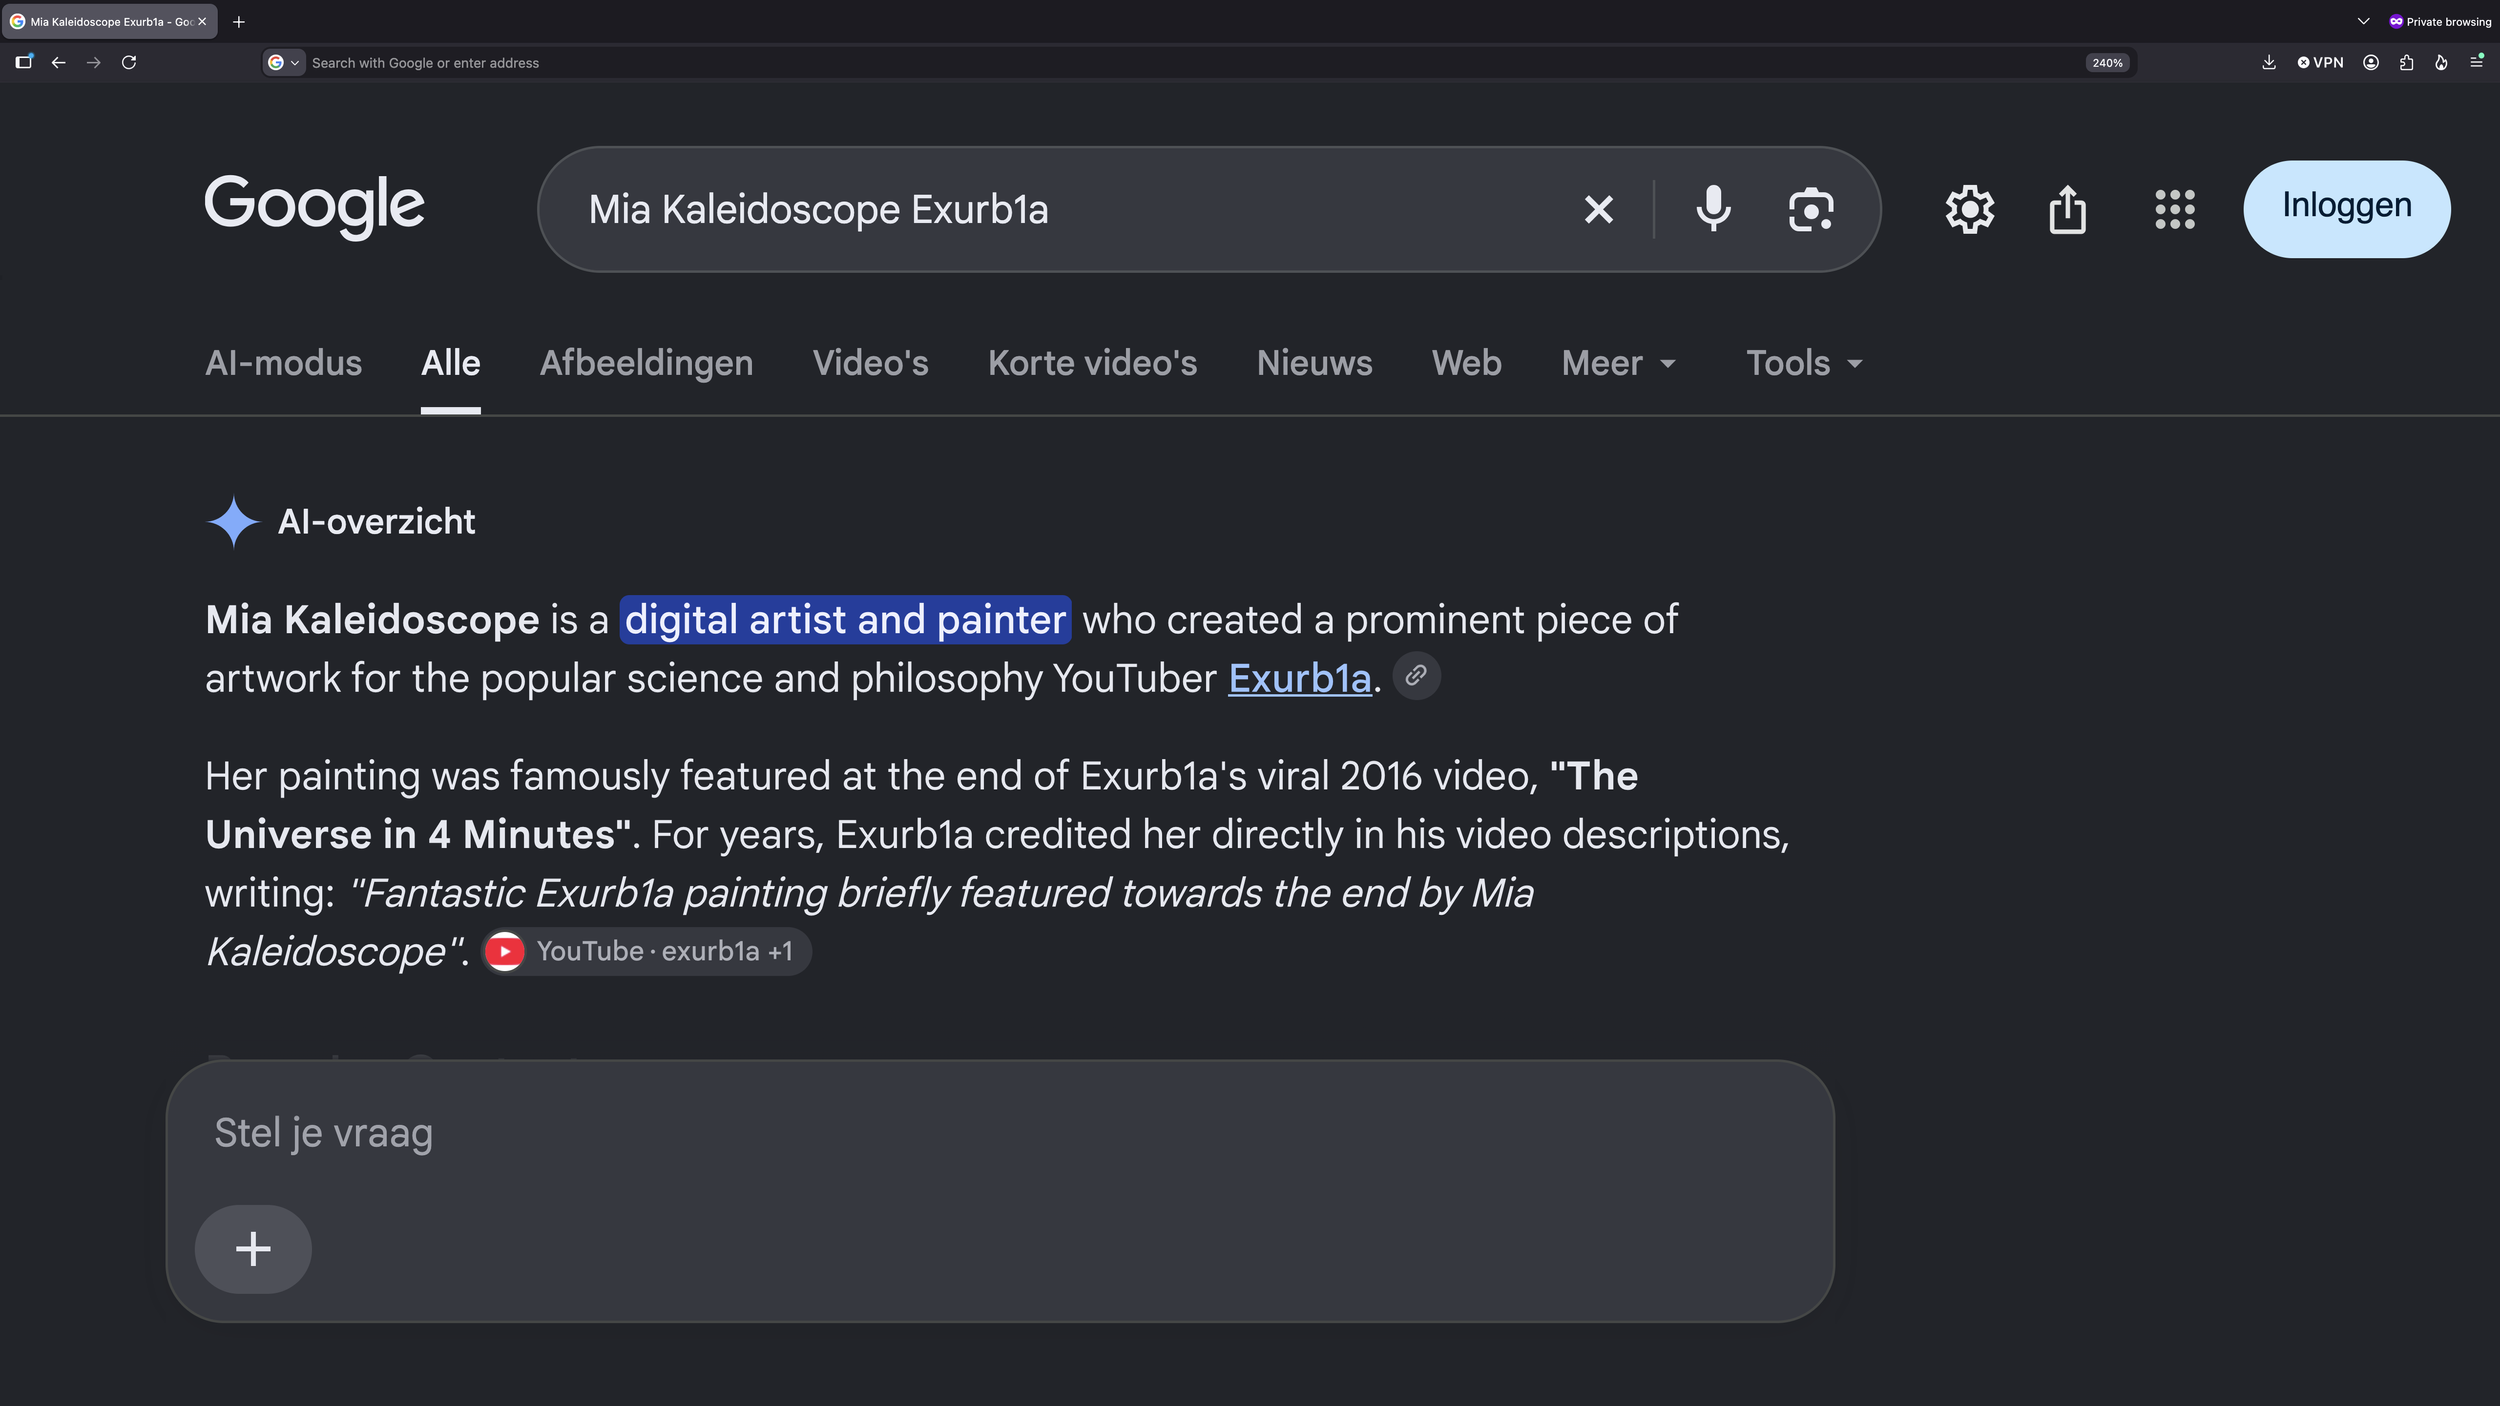Select the Web results tab
2500x1406 pixels.
point(1466,363)
